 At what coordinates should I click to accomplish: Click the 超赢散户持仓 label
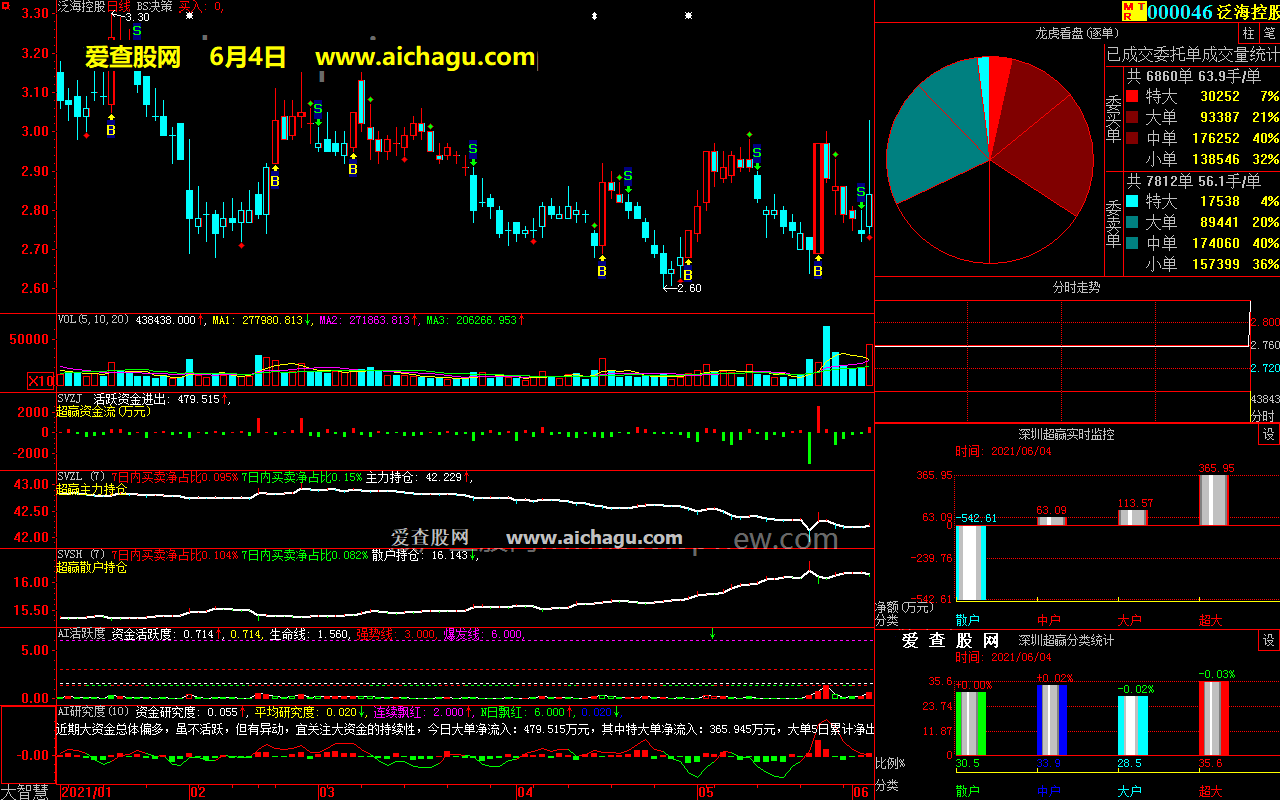pos(92,567)
